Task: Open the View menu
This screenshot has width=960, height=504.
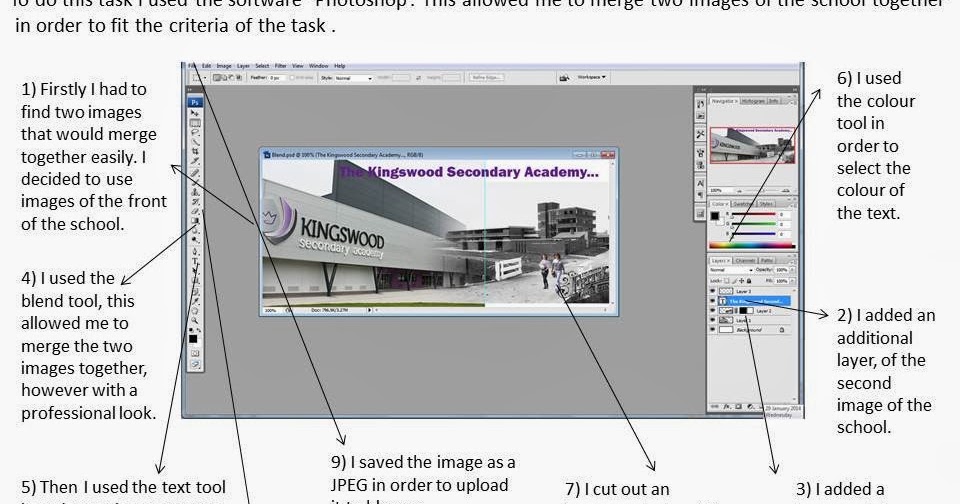Action: [298, 66]
